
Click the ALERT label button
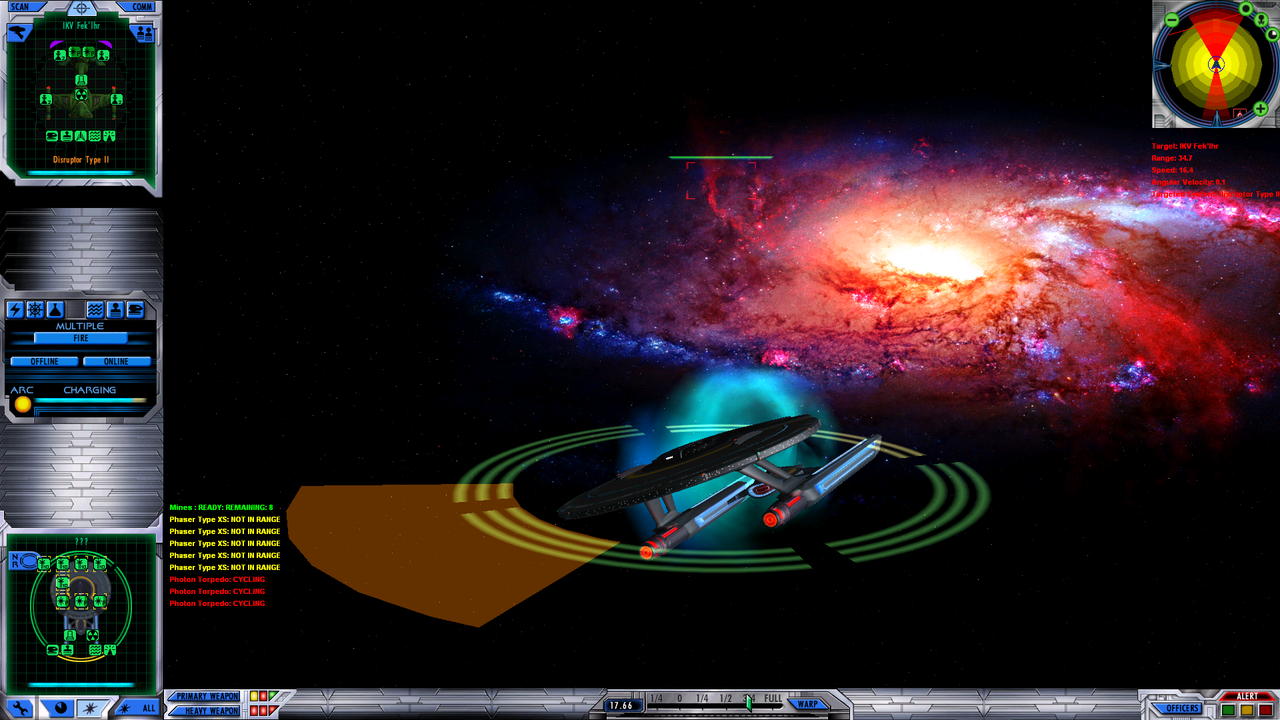click(x=1248, y=696)
